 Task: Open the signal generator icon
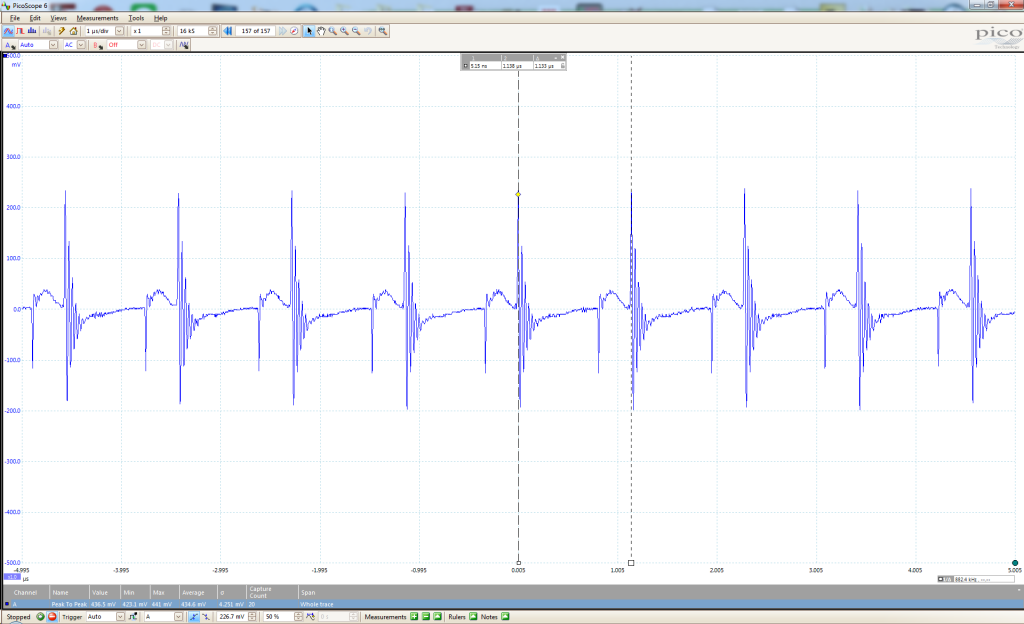(184, 45)
